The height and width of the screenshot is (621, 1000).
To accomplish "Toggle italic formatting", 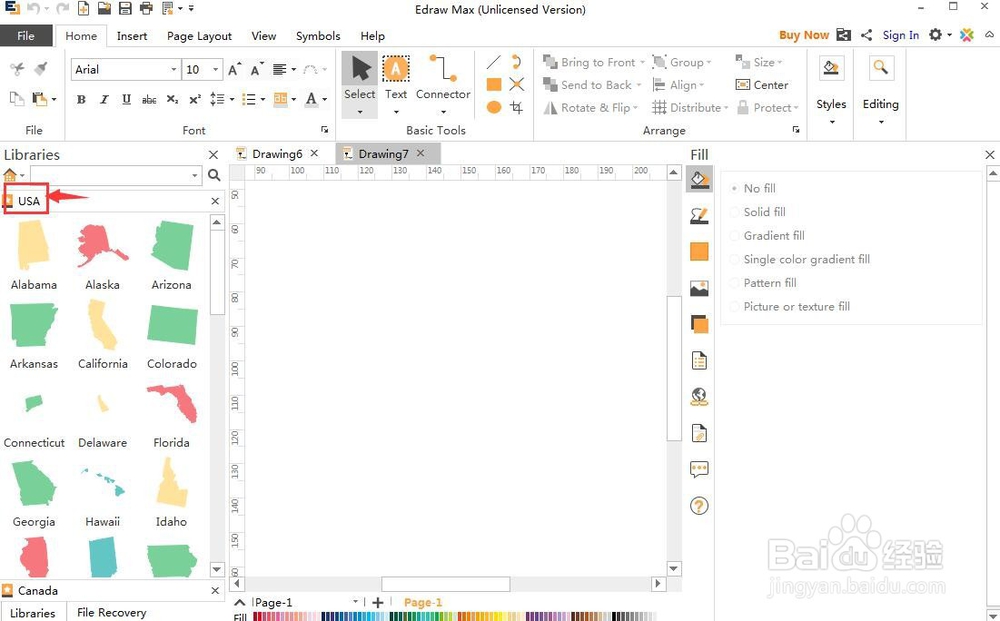I will point(104,99).
